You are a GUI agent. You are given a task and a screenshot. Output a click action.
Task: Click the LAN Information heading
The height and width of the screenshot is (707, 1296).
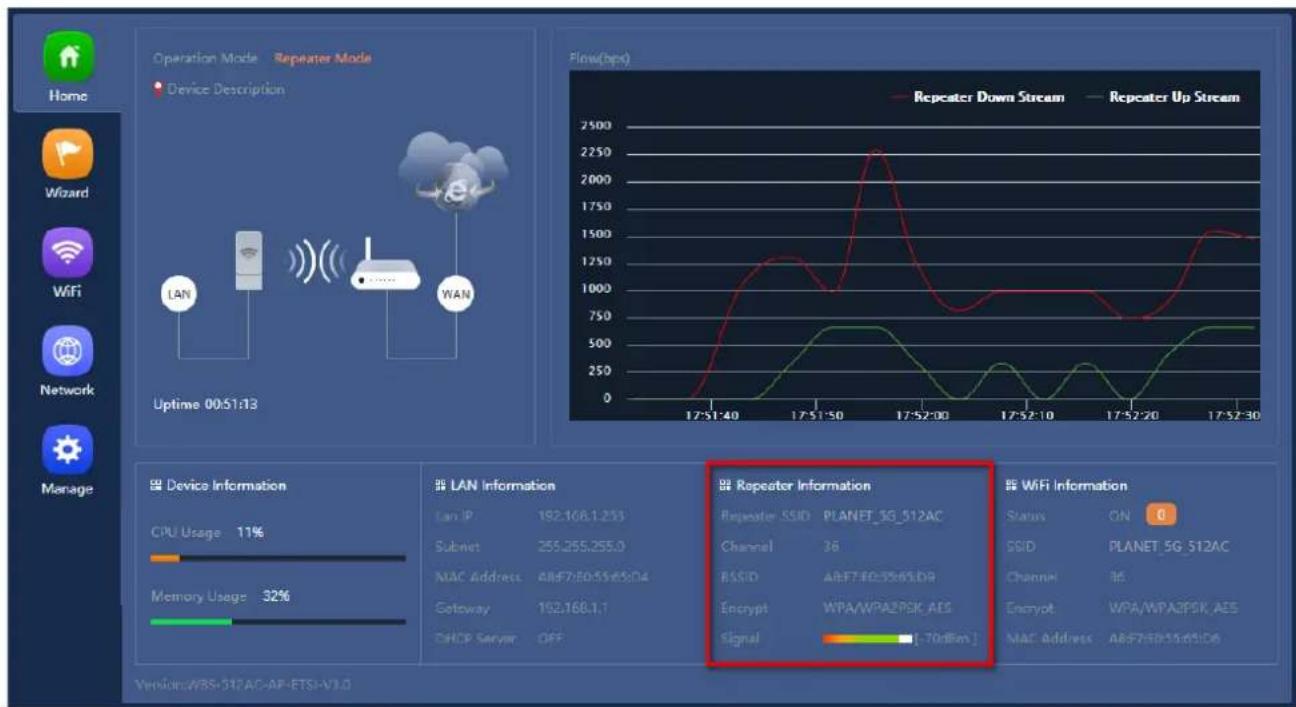(x=501, y=486)
